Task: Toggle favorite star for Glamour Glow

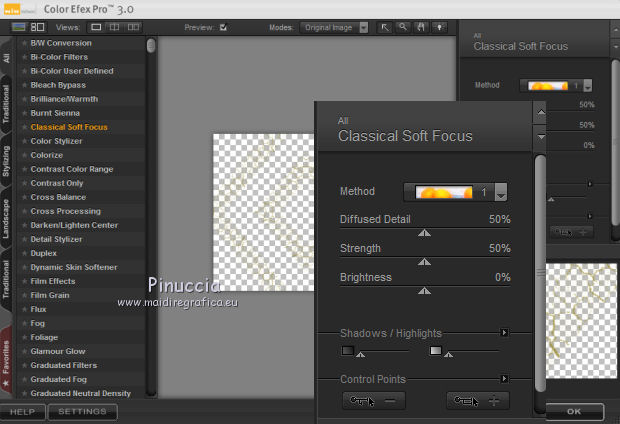Action: [x=24, y=351]
